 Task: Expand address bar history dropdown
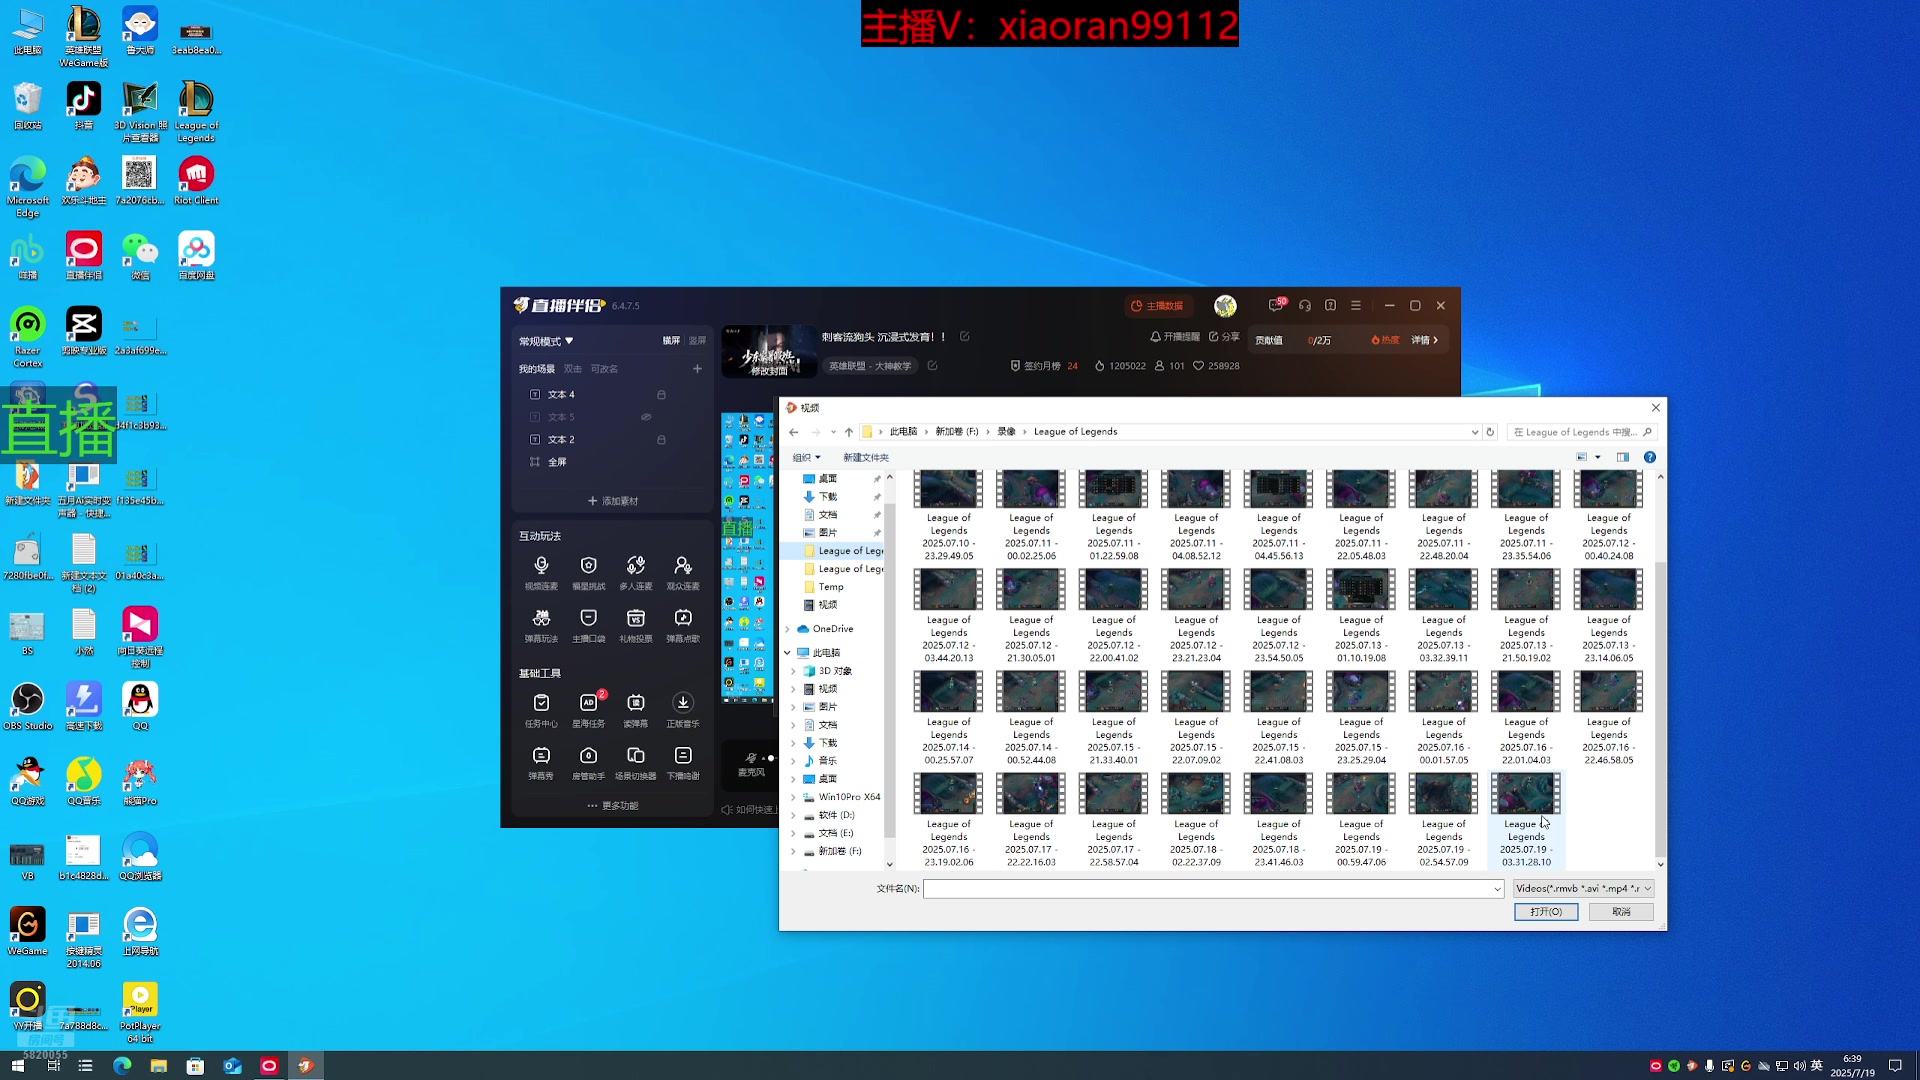coord(1474,432)
